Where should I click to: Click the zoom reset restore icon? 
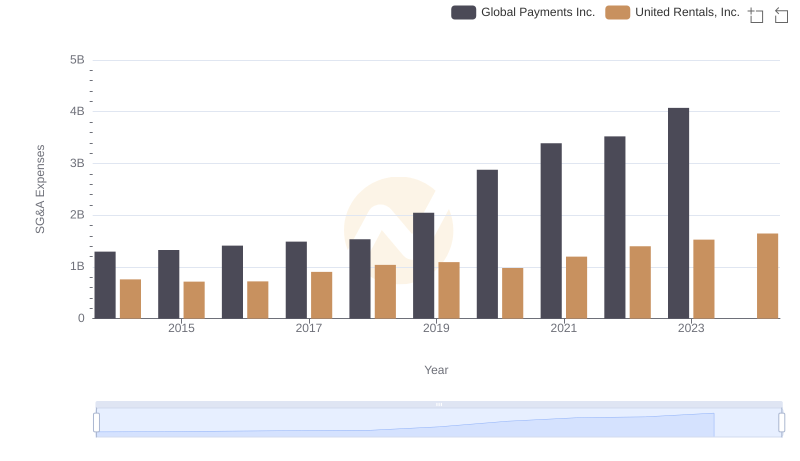click(x=781, y=15)
